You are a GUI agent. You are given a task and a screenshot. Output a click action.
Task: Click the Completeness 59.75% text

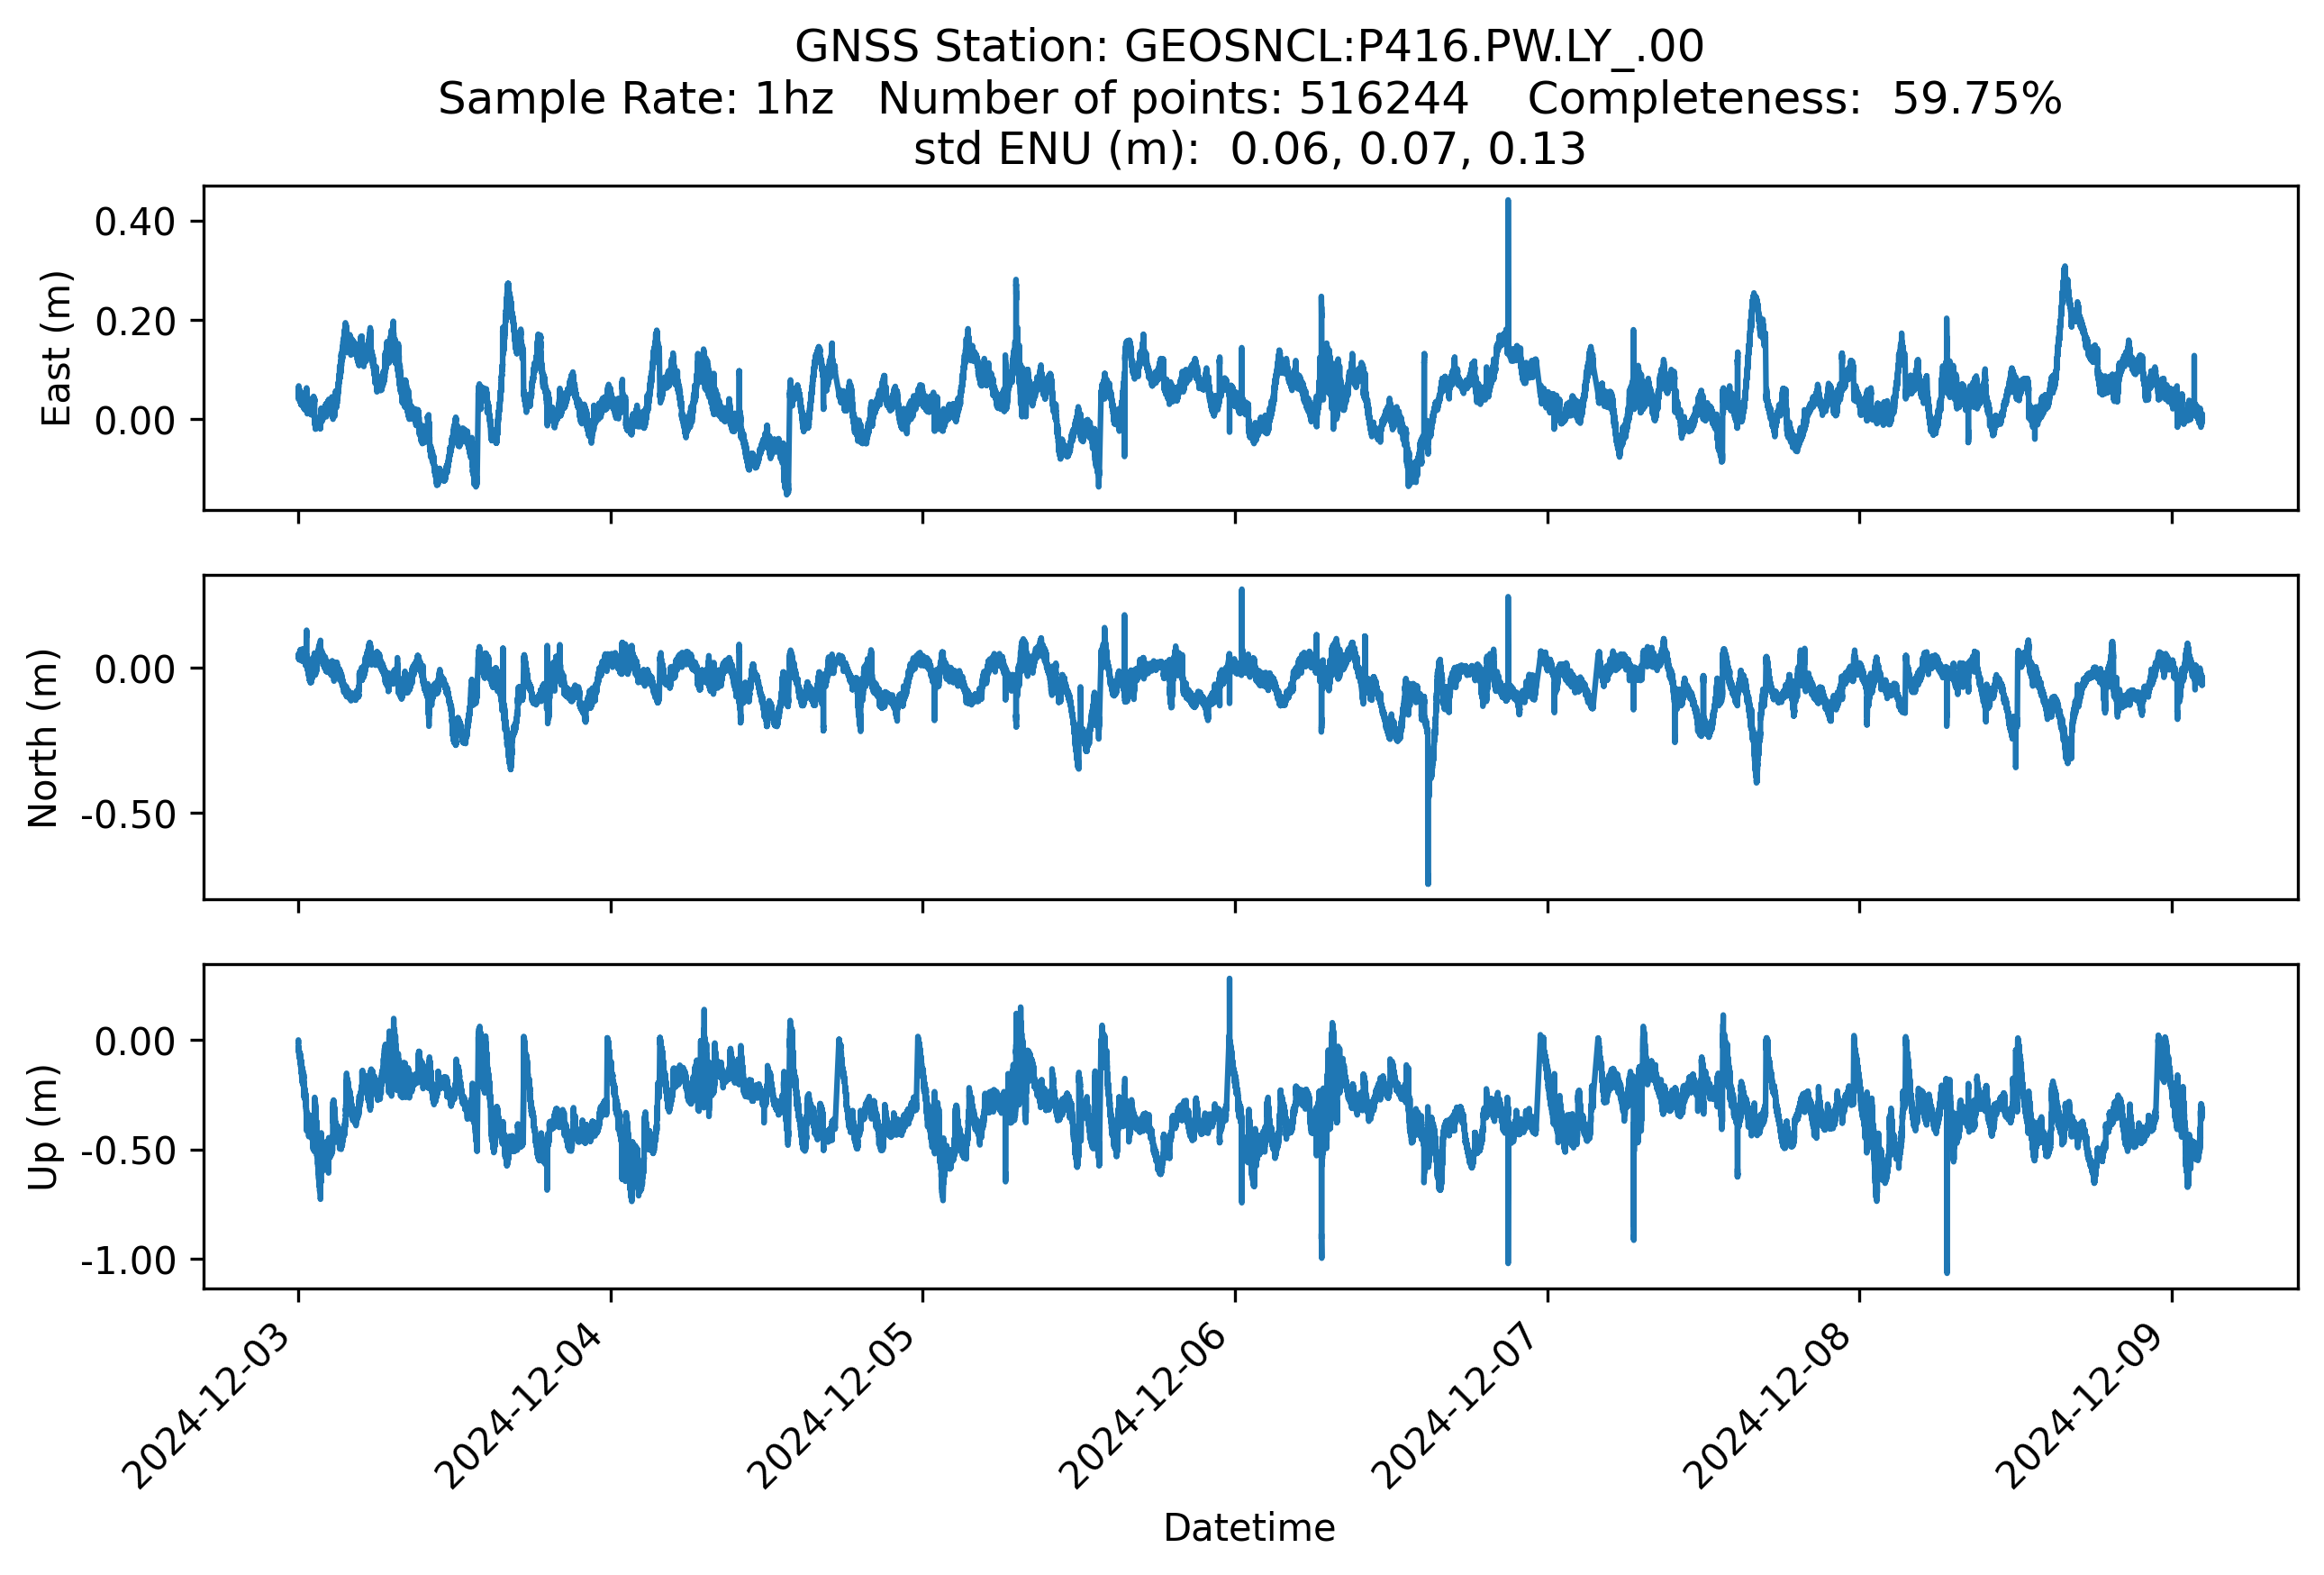[1794, 98]
